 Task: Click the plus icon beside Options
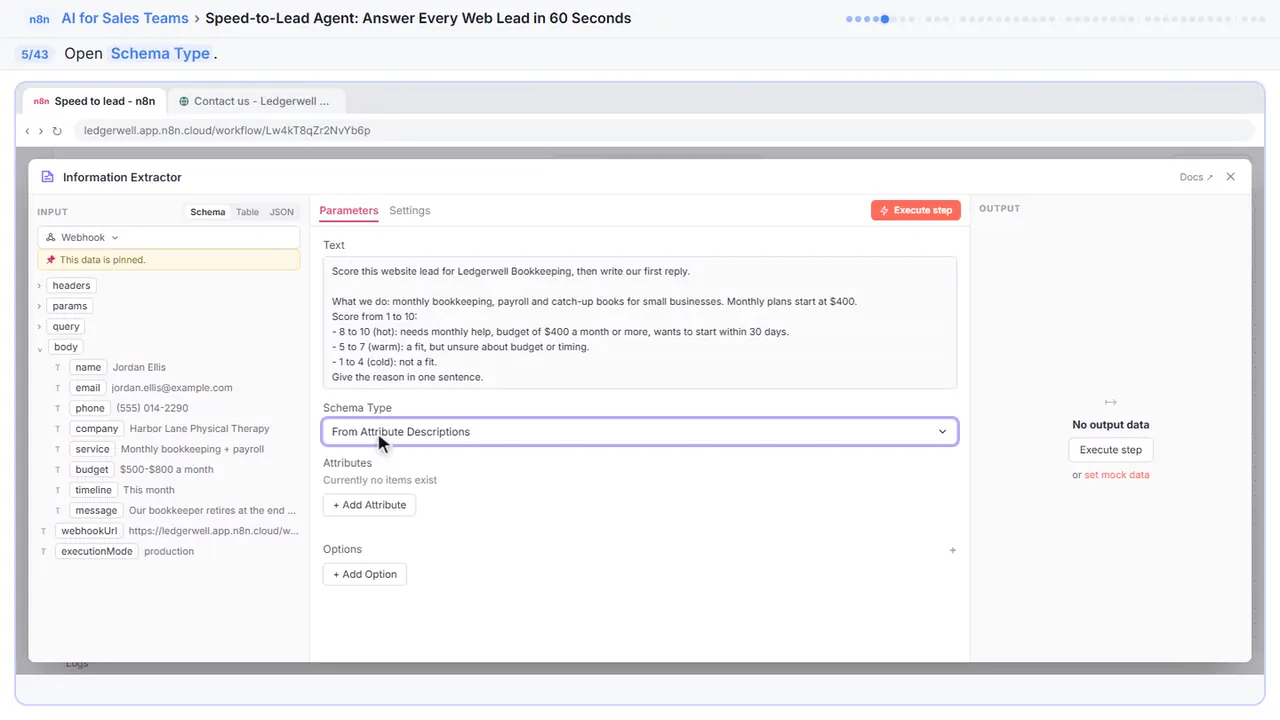[x=953, y=550]
